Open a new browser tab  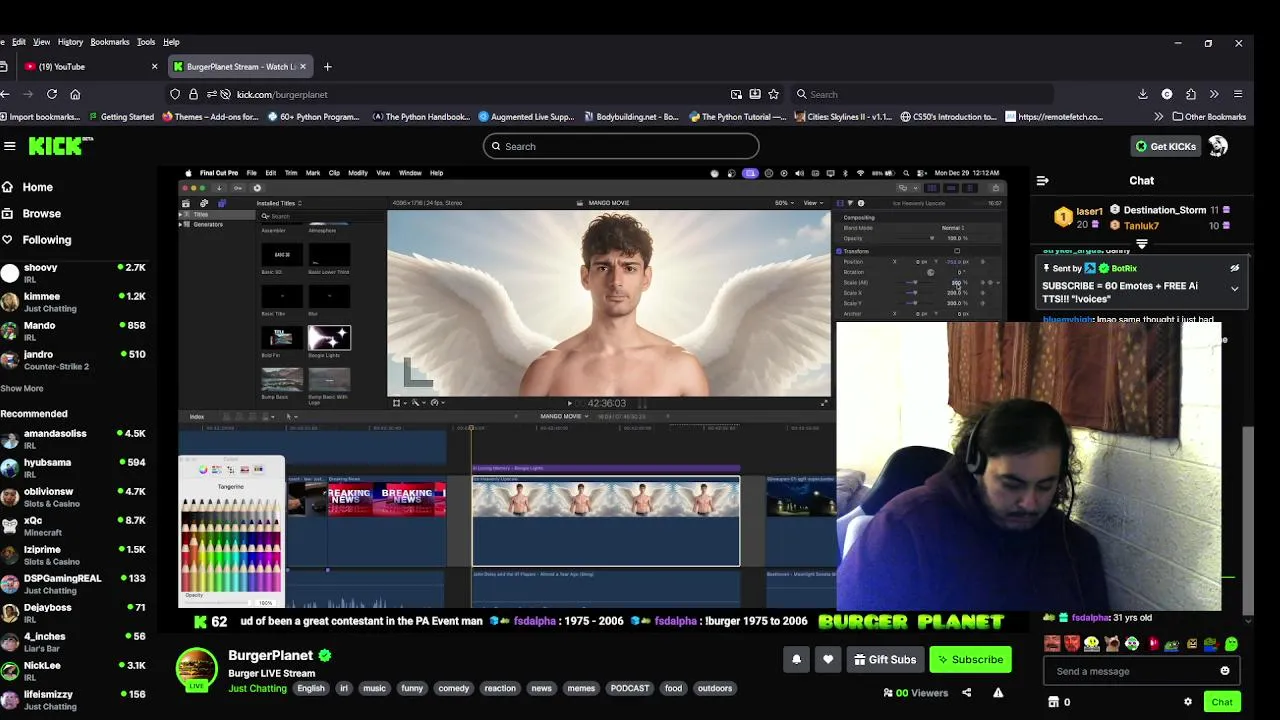coord(327,66)
